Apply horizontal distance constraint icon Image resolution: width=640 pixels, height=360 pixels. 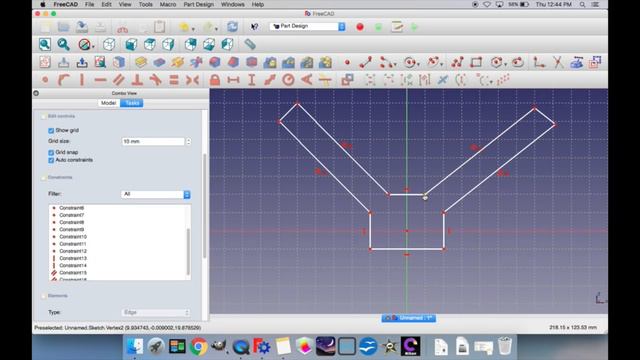tap(233, 80)
